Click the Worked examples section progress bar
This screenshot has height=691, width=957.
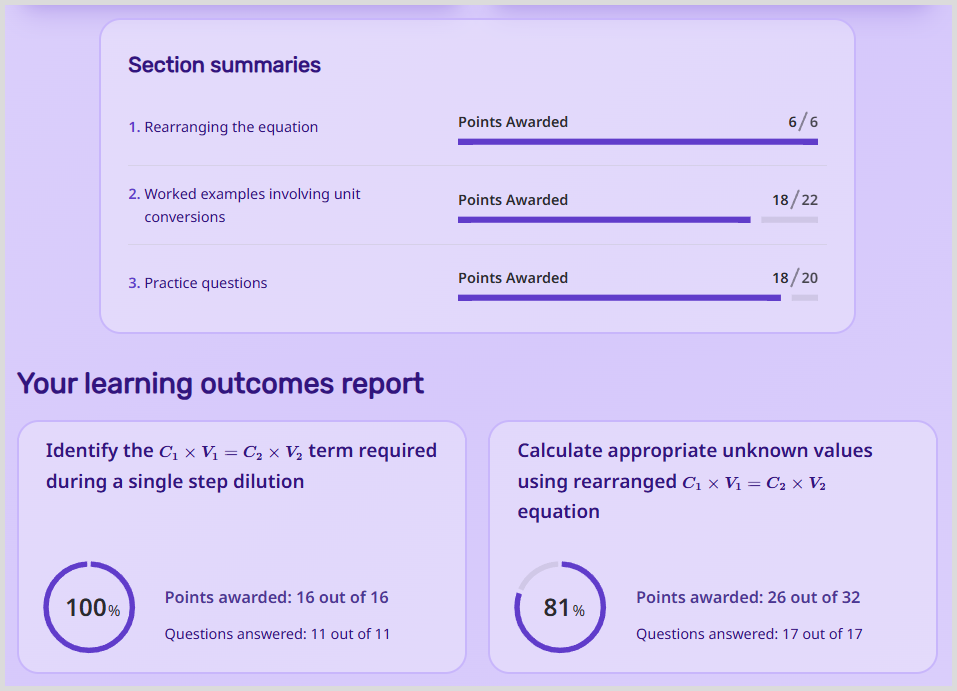(637, 220)
